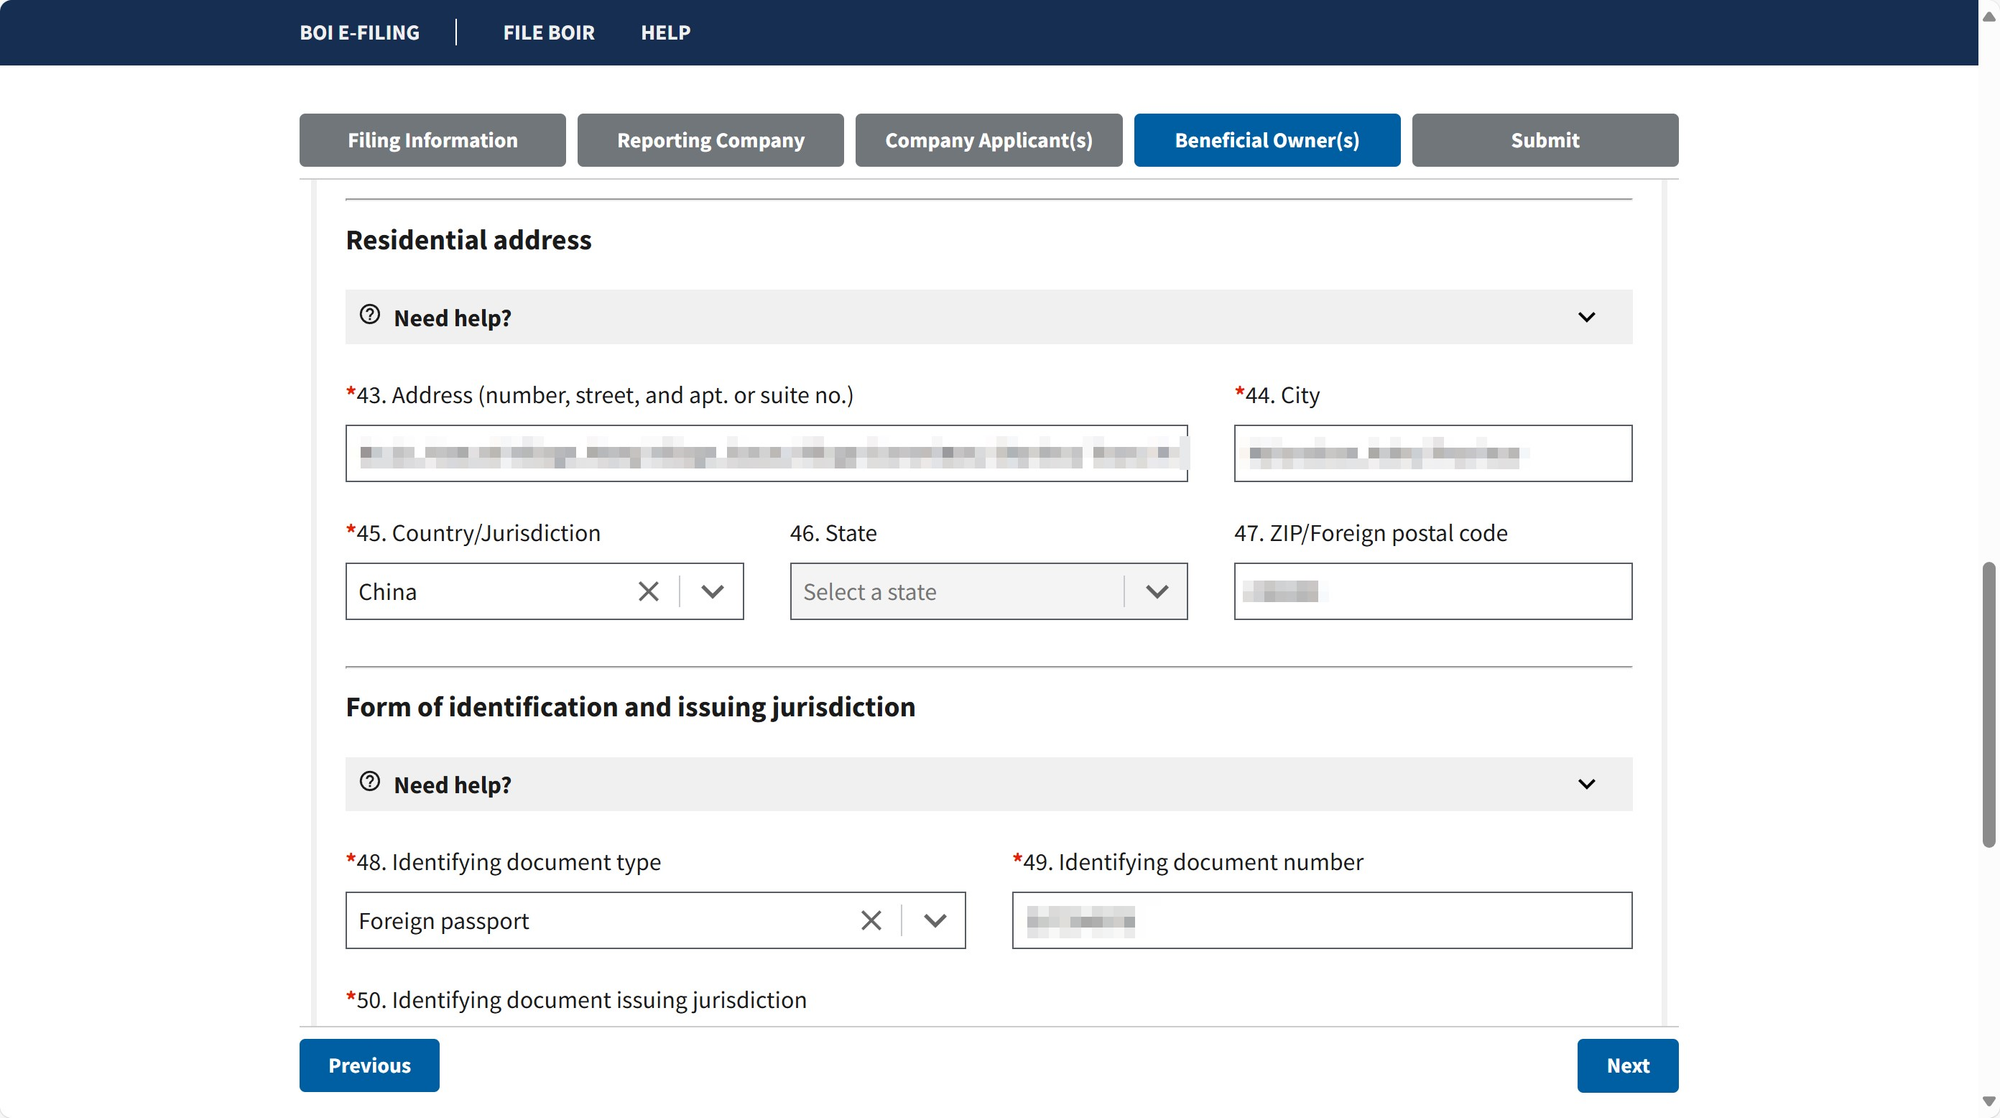Open Country/Jurisdiction dropdown arrow
Screen dimensions: 2000x1118
712,592
